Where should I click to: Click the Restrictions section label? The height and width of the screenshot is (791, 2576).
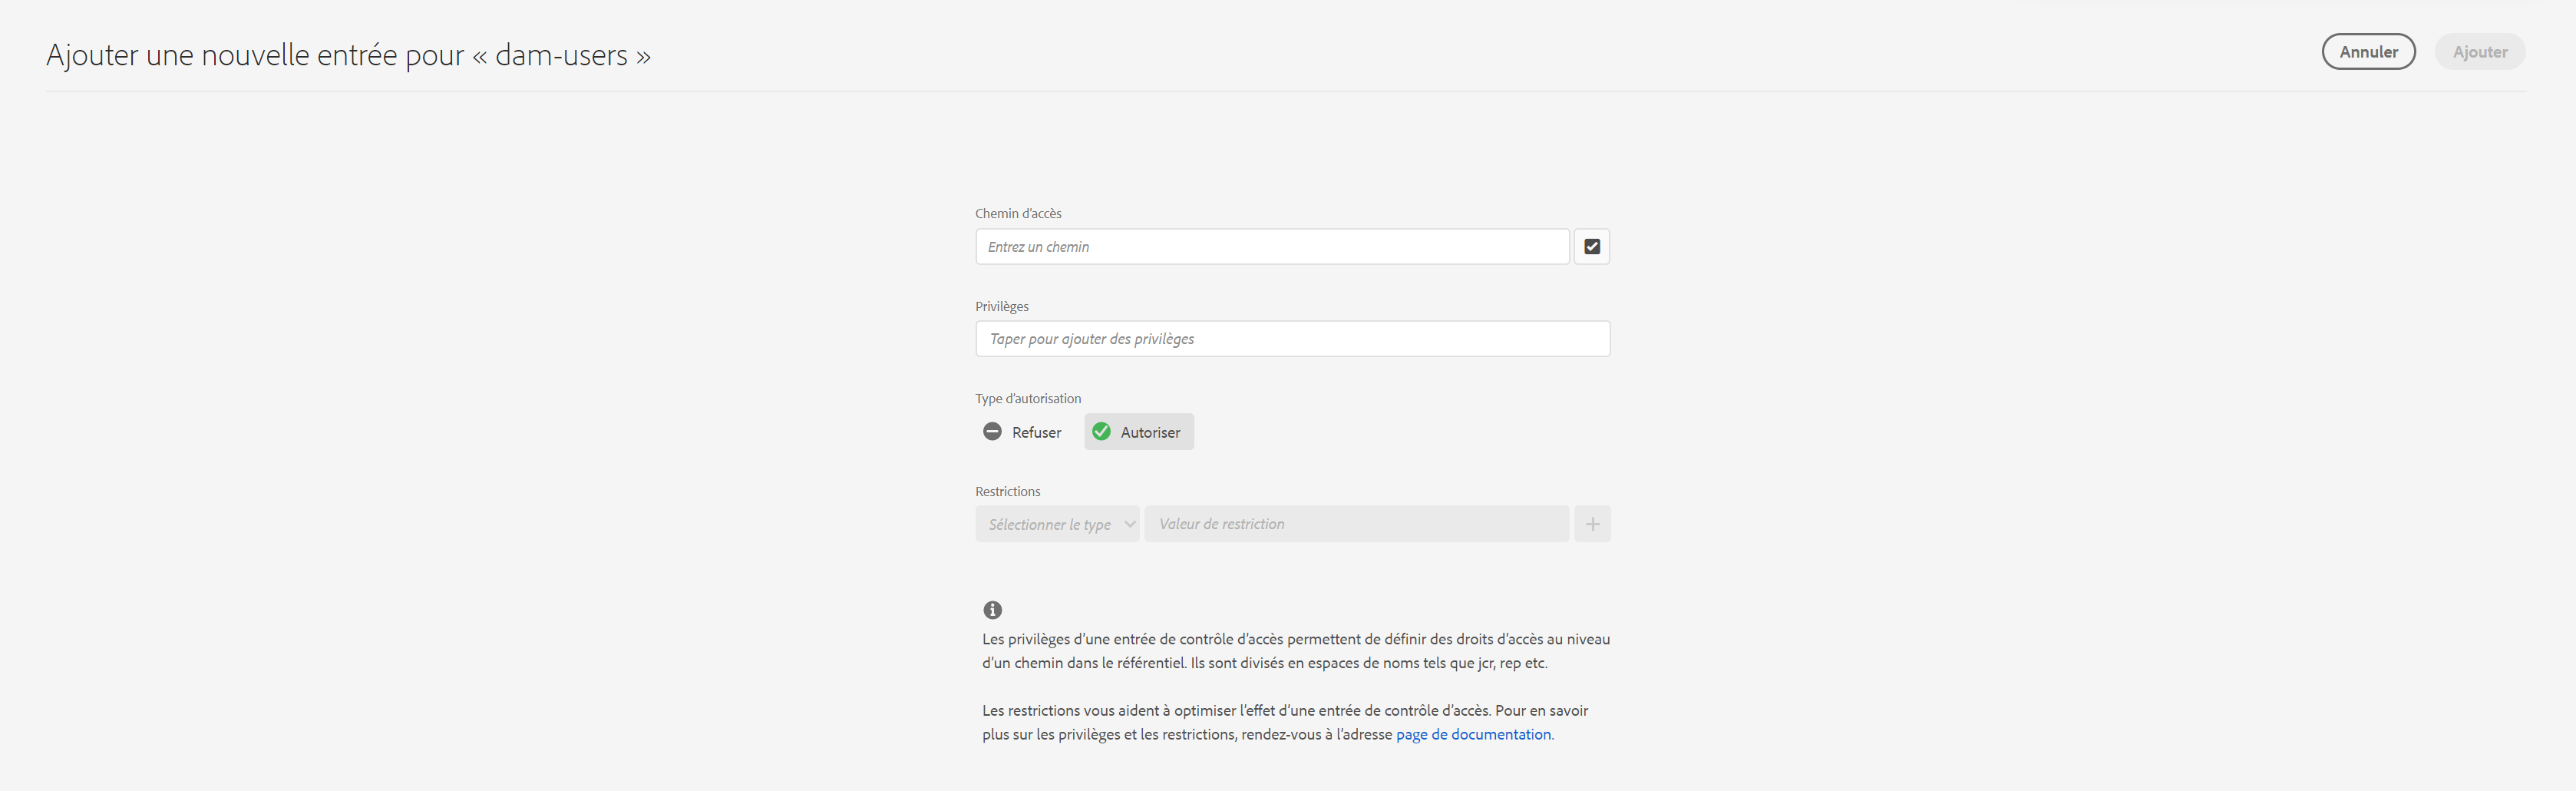tap(1007, 492)
